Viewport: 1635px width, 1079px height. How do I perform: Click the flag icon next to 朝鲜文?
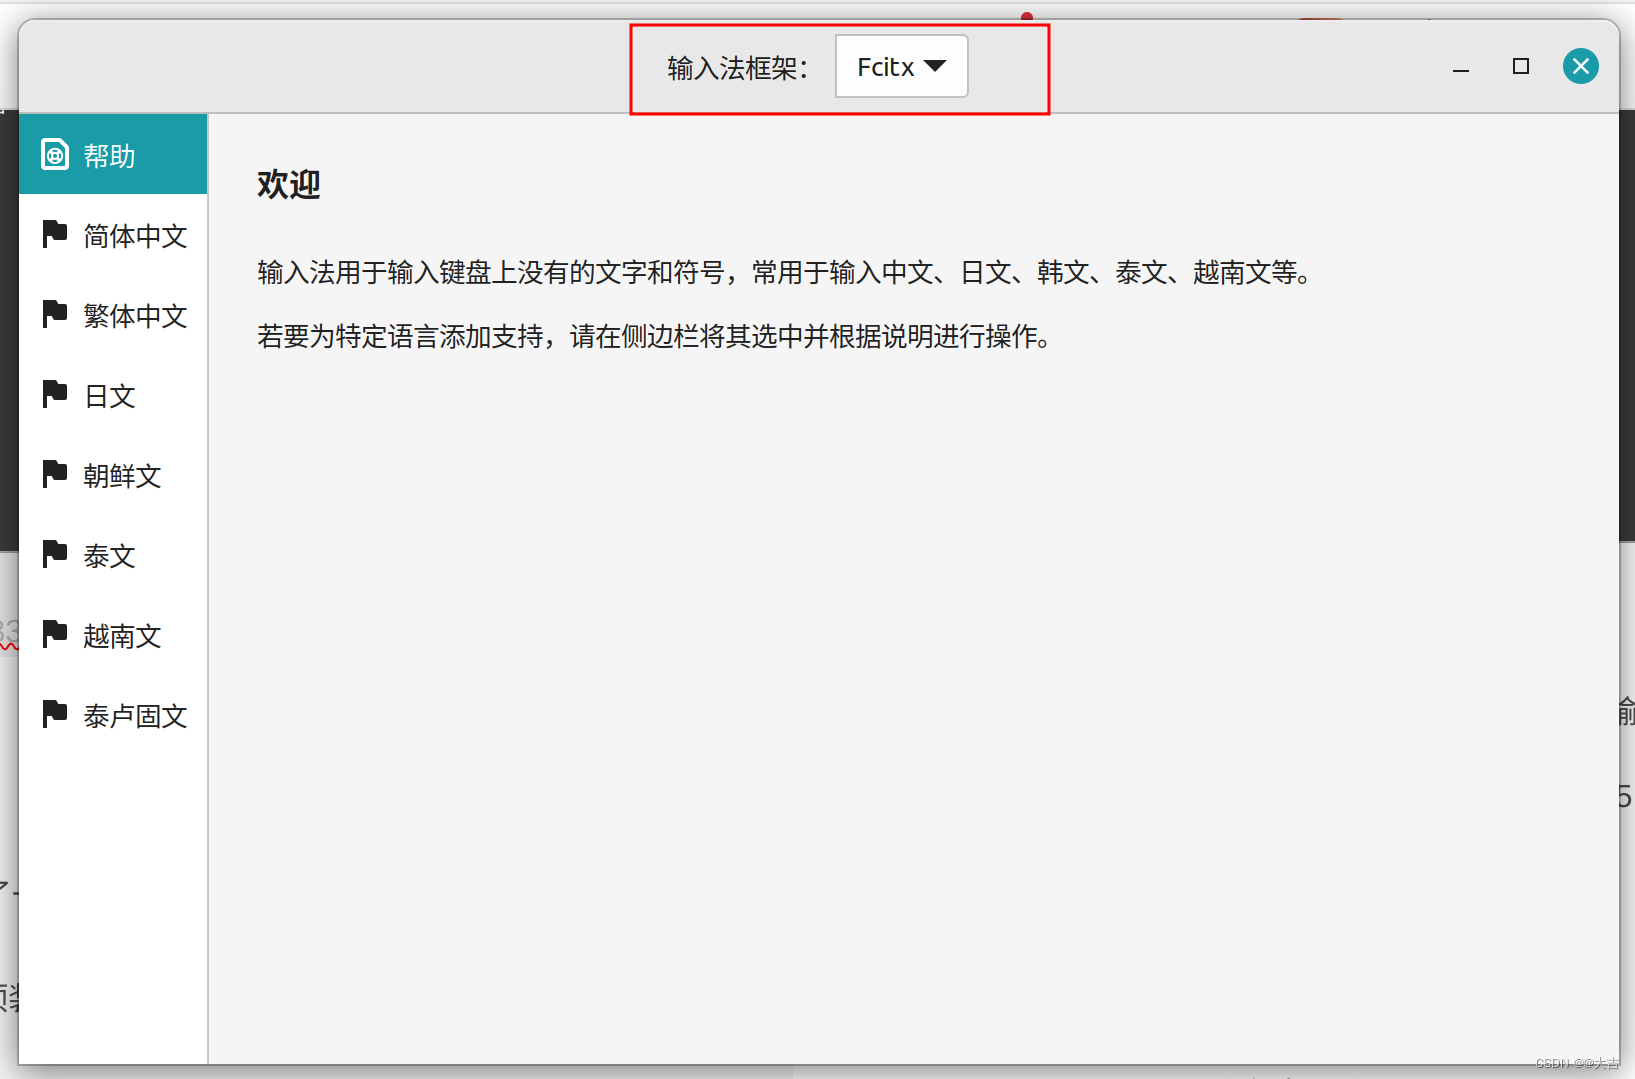(55, 474)
